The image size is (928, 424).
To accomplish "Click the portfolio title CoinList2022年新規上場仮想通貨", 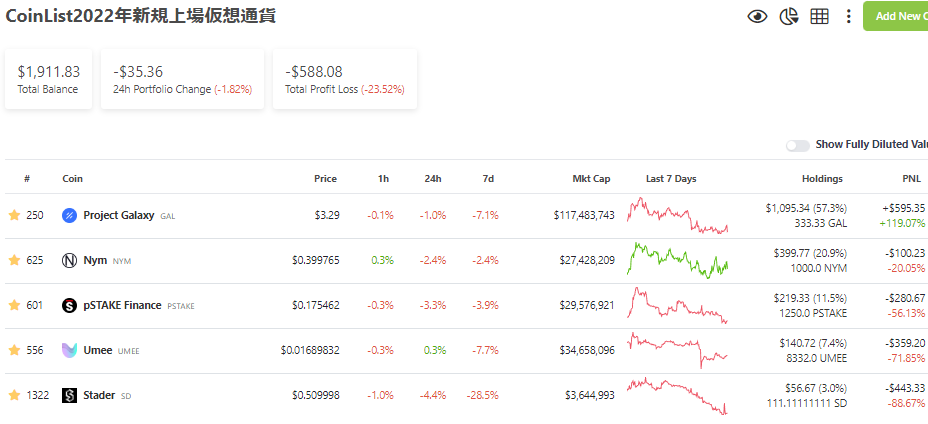I will (x=140, y=16).
